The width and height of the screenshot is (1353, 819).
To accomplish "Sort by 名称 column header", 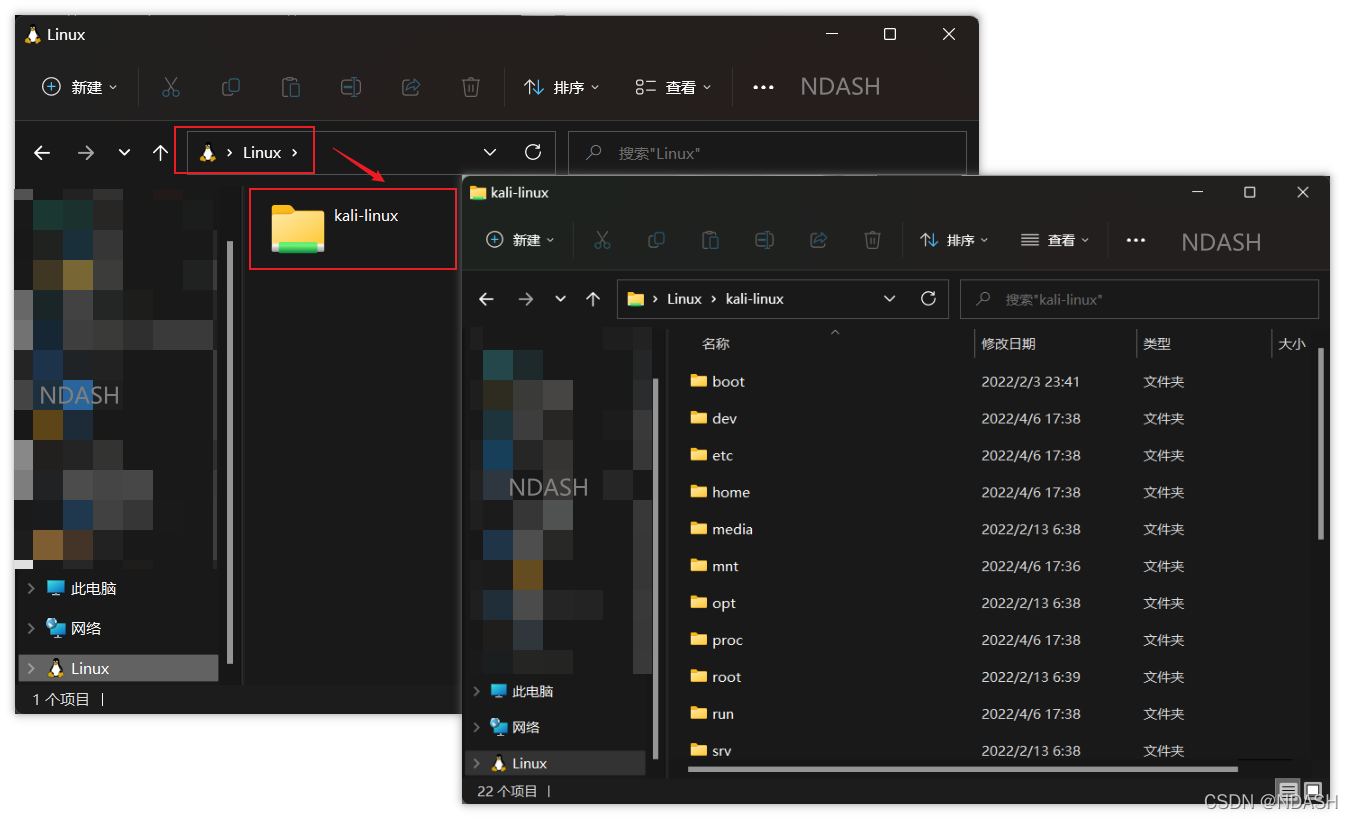I will (x=716, y=344).
